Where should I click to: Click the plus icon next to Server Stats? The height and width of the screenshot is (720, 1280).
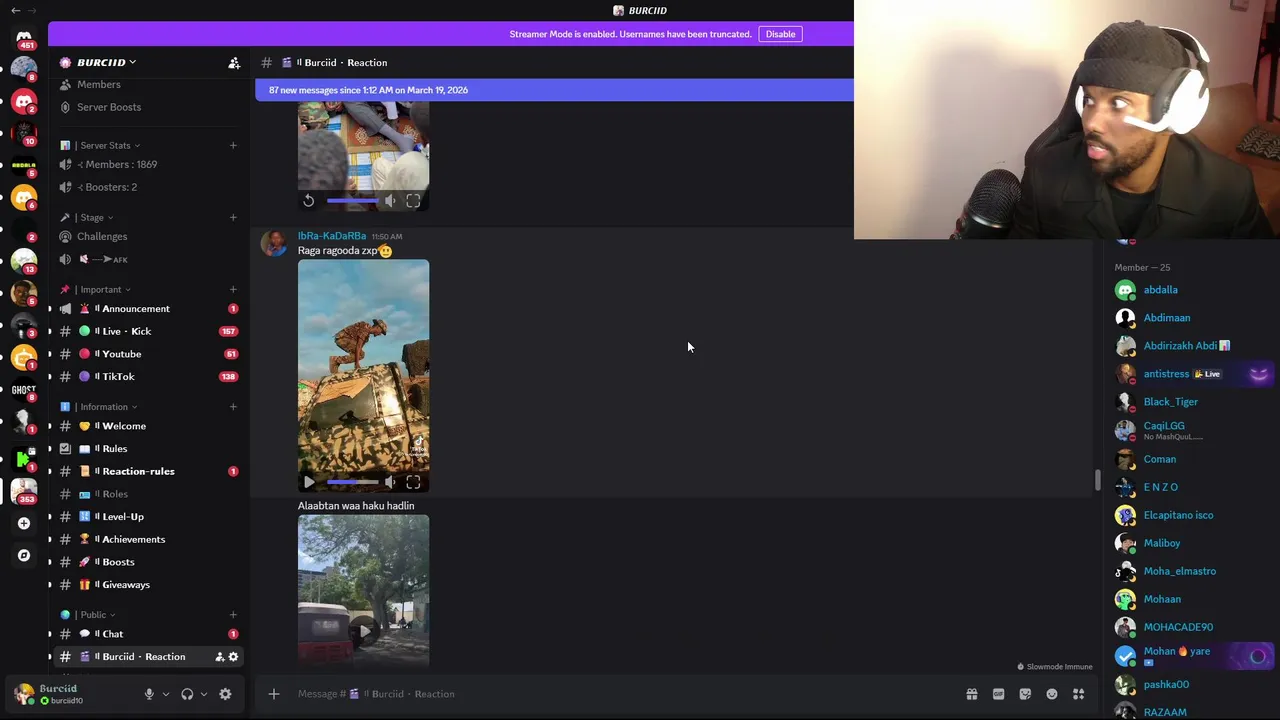click(233, 145)
